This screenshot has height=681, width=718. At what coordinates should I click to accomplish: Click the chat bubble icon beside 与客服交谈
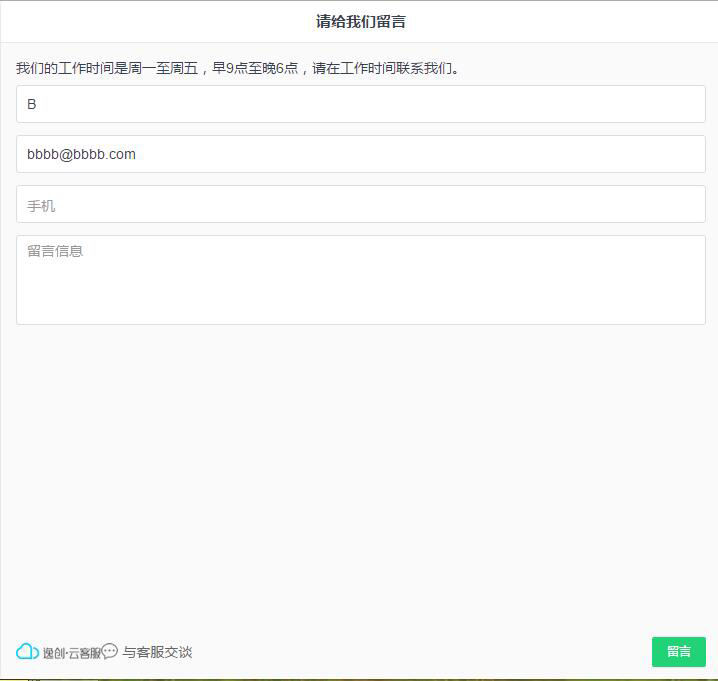click(110, 651)
